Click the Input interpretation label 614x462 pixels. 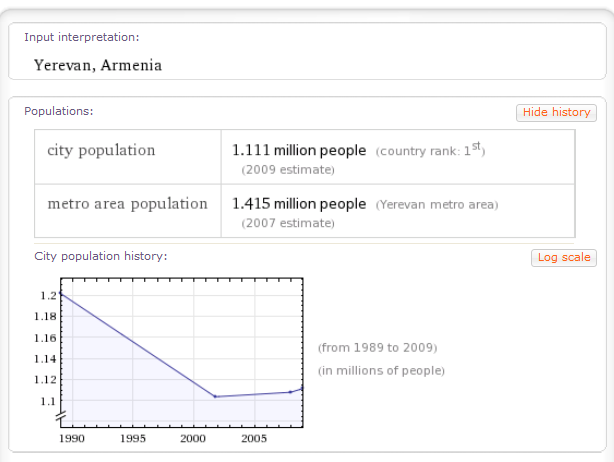(82, 37)
